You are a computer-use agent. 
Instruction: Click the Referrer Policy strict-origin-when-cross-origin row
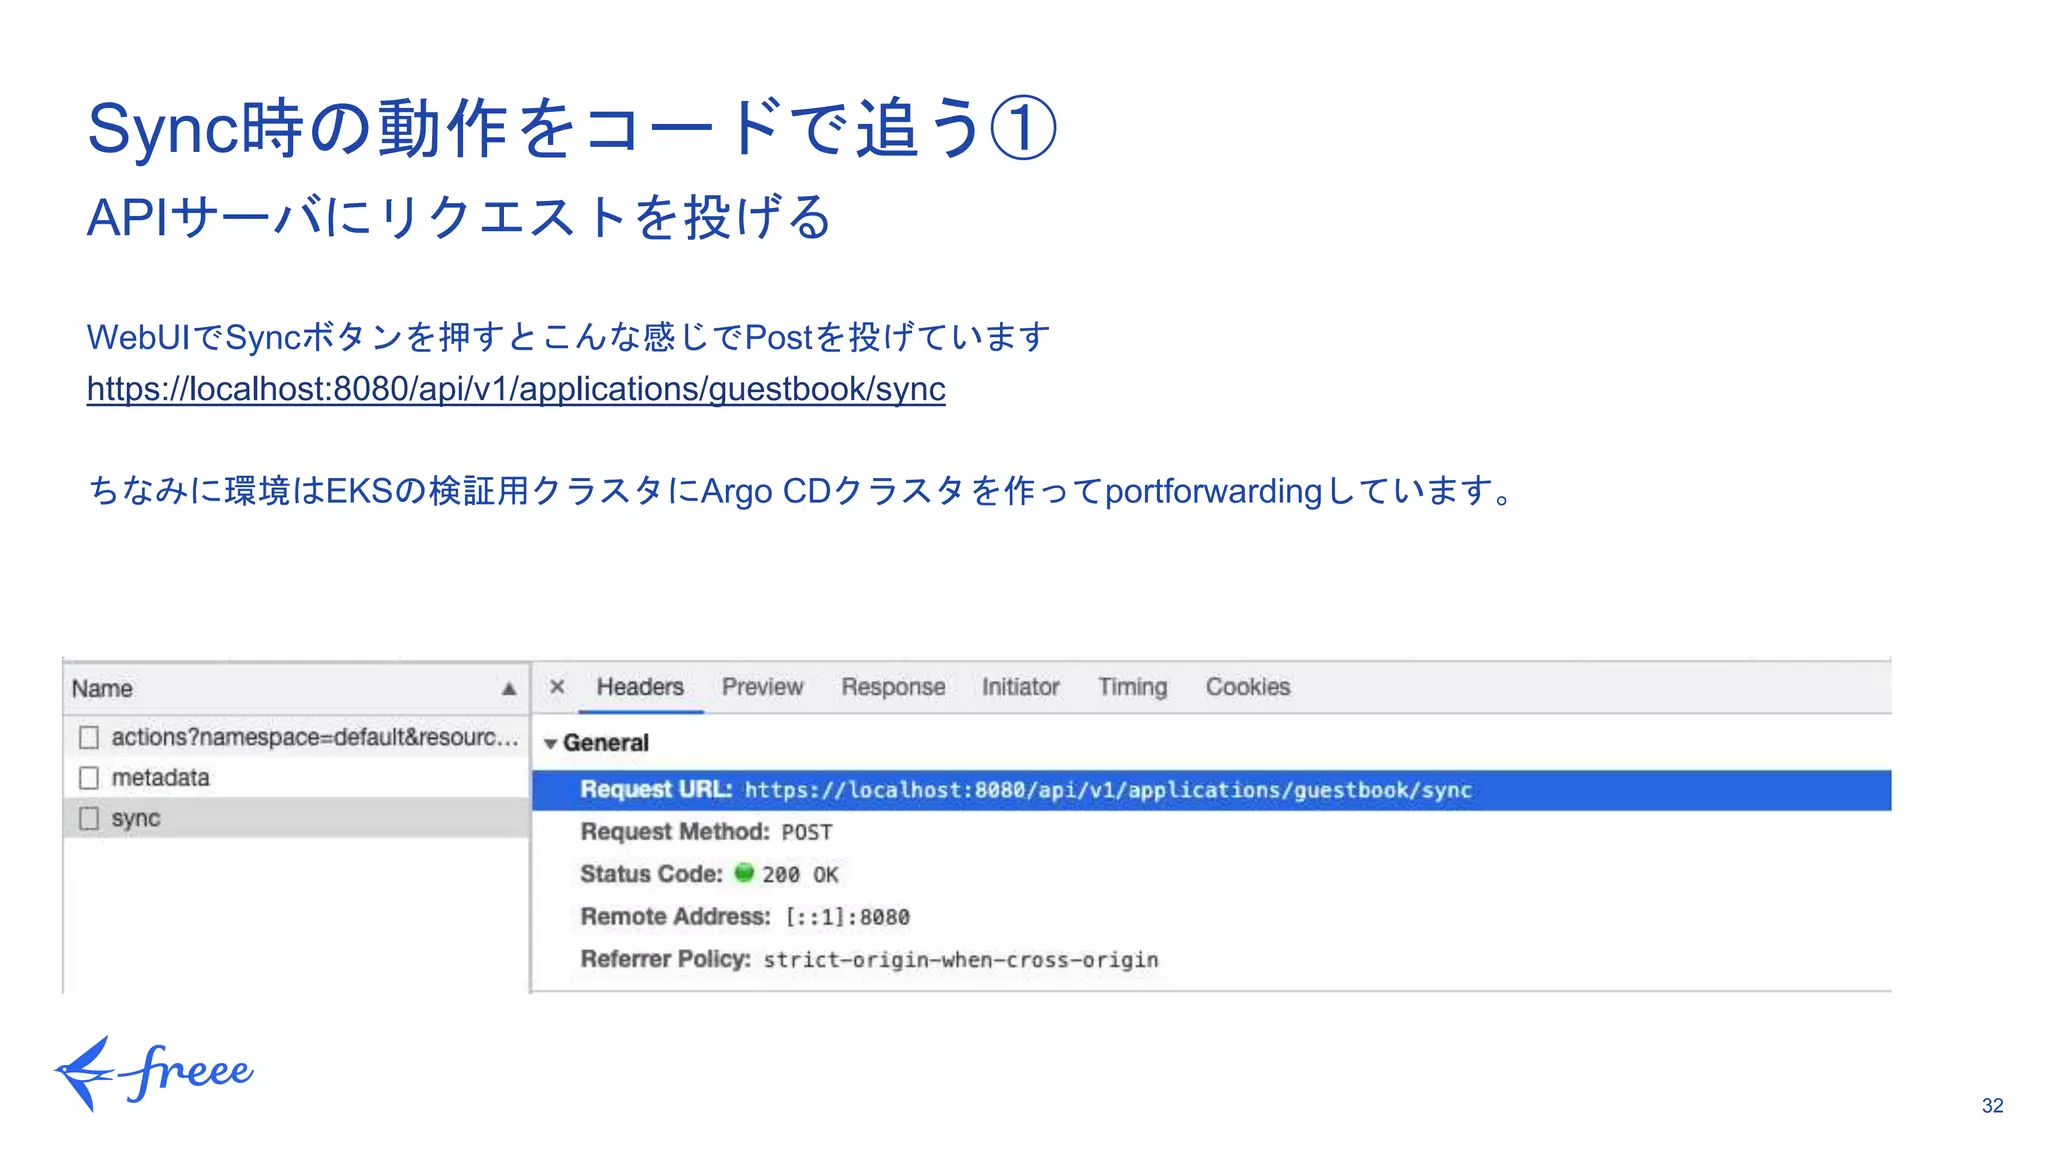pos(869,960)
